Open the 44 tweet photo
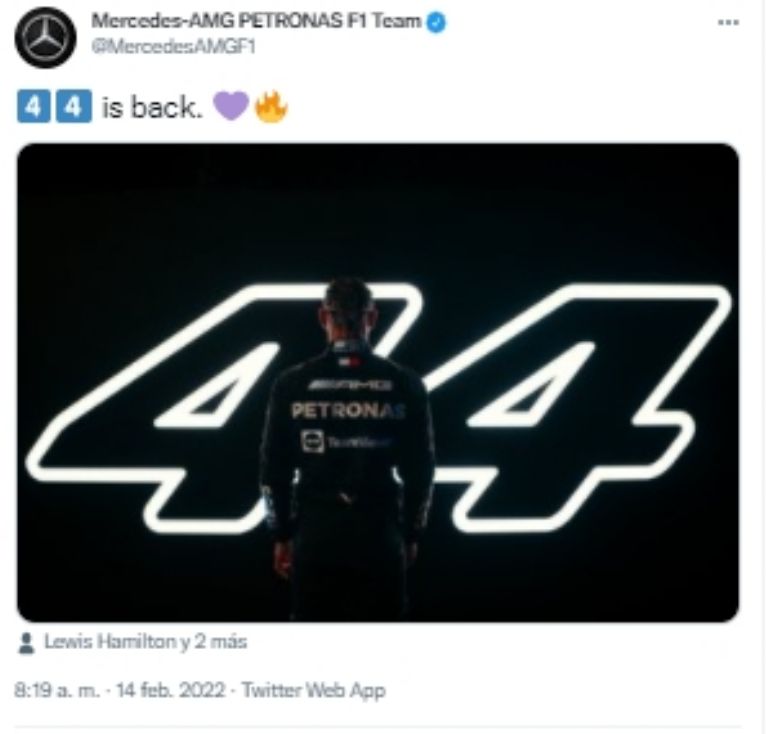Screen dimensions: 768x734 pos(378,382)
